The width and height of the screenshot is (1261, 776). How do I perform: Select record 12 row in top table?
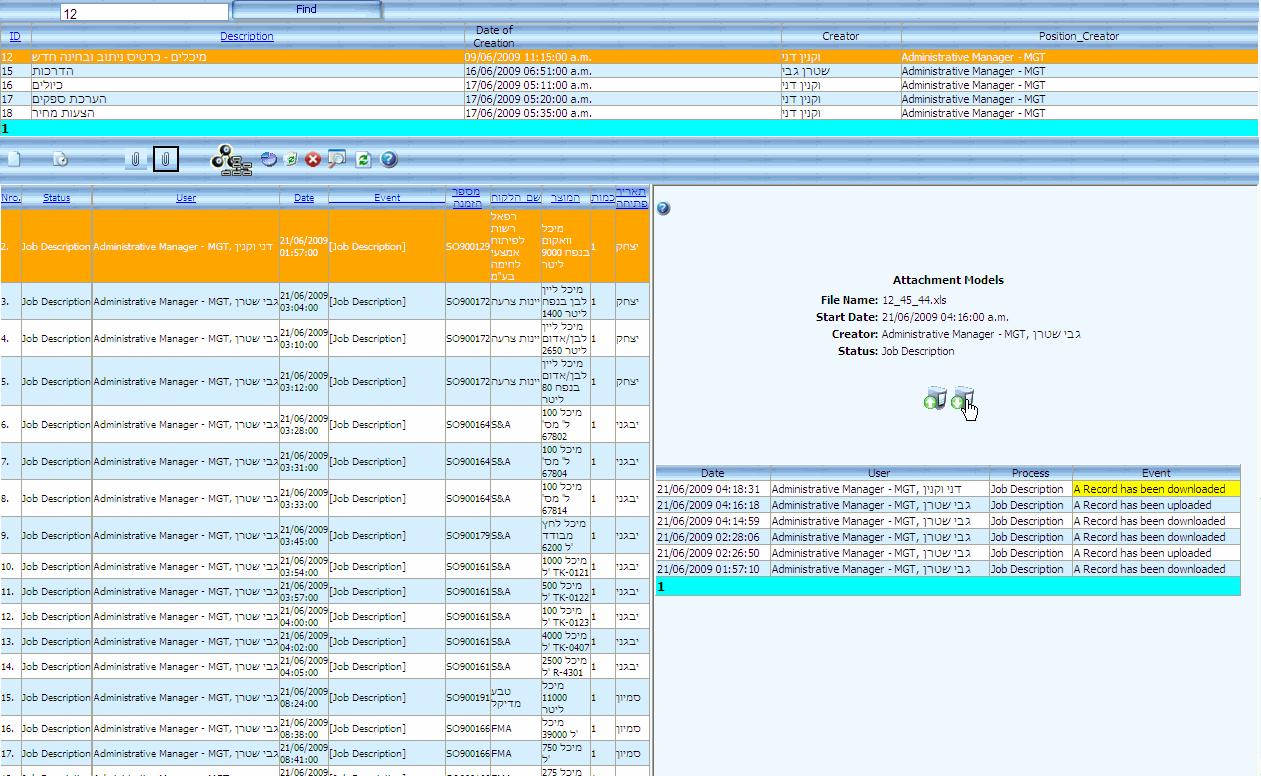pos(630,57)
